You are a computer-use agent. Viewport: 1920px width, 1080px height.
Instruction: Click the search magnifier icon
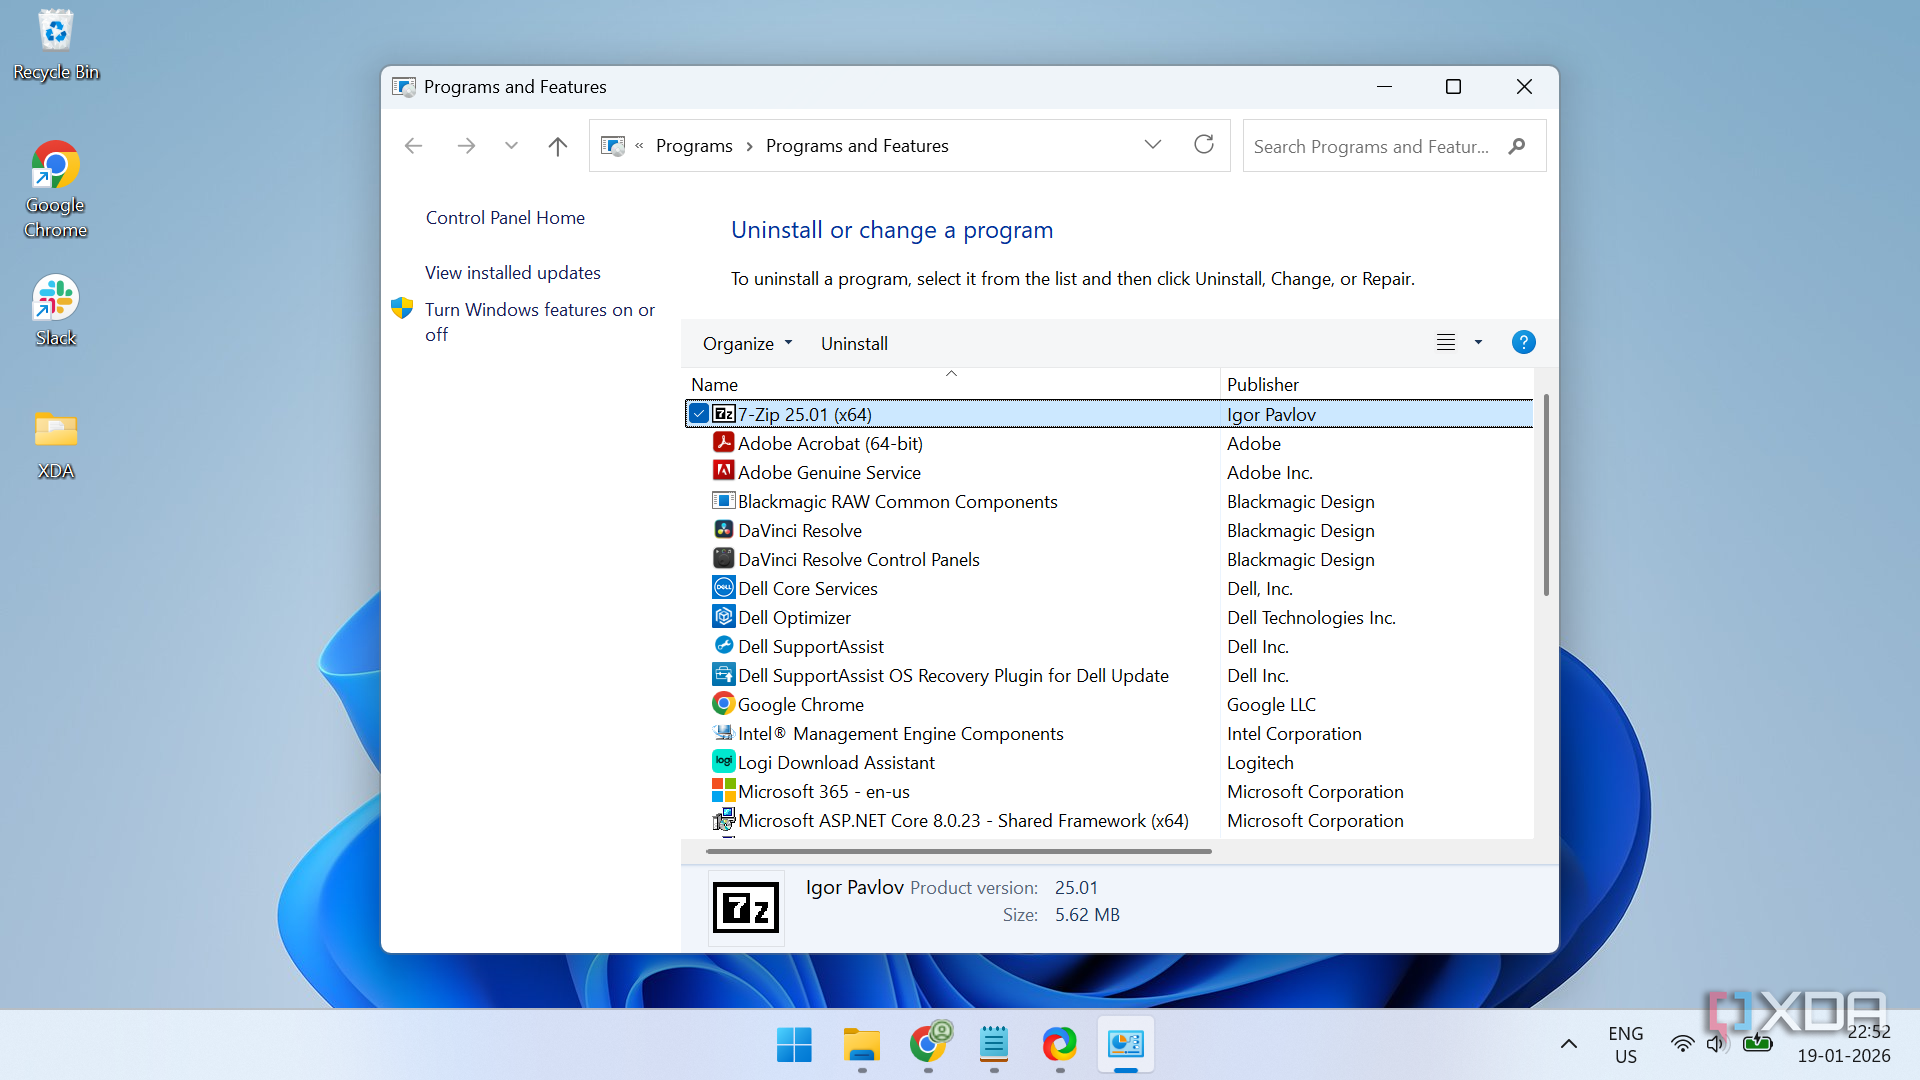point(1517,146)
